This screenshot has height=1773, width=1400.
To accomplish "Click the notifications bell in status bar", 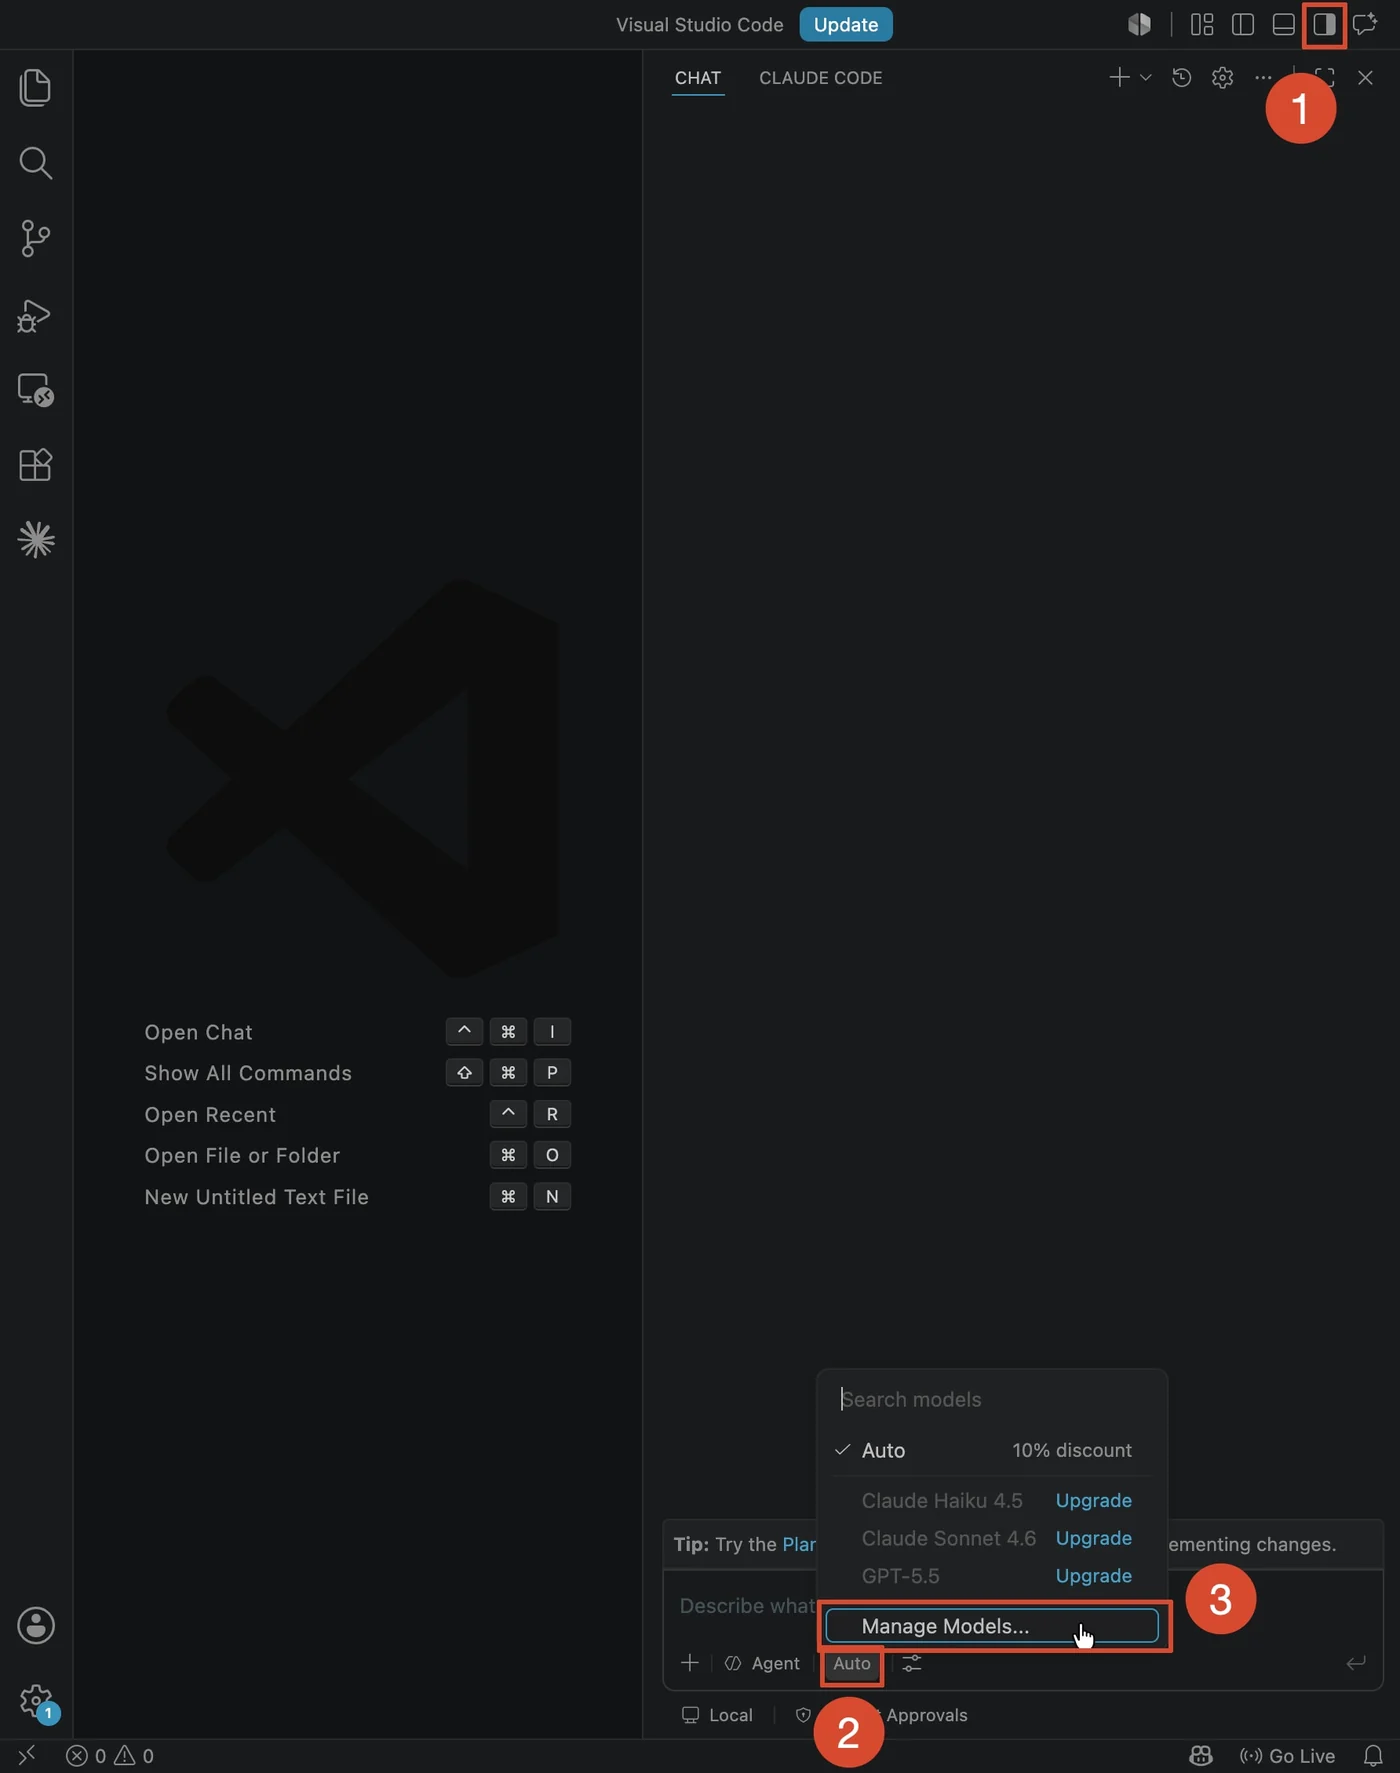I will click(1373, 1756).
